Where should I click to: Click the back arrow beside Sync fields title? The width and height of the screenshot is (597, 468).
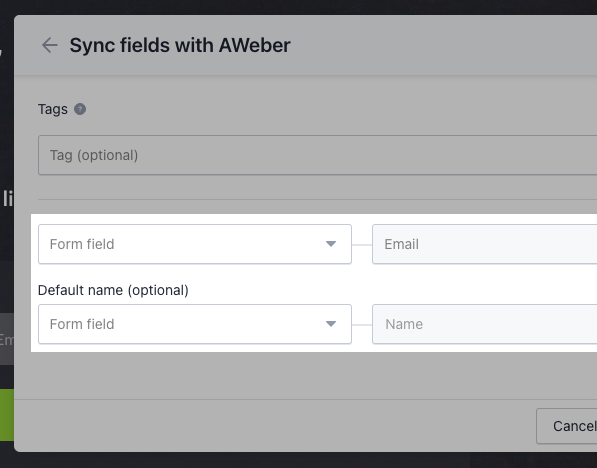click(49, 45)
